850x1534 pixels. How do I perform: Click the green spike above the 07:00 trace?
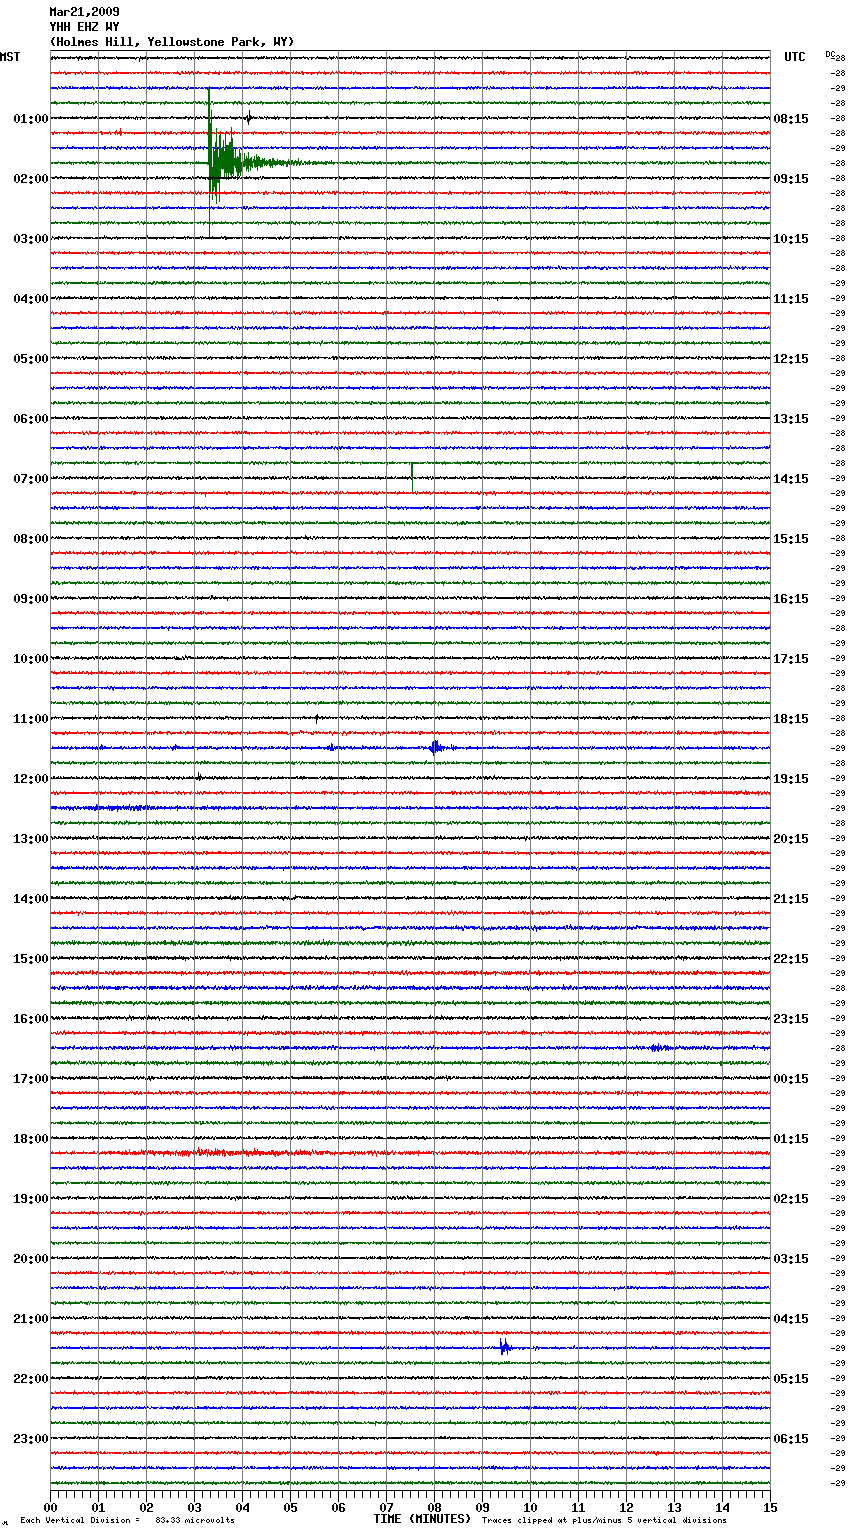coord(412,477)
